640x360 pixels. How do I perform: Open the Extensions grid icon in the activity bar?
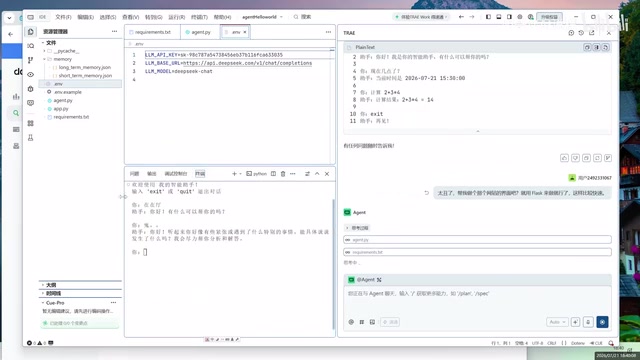click(31, 123)
